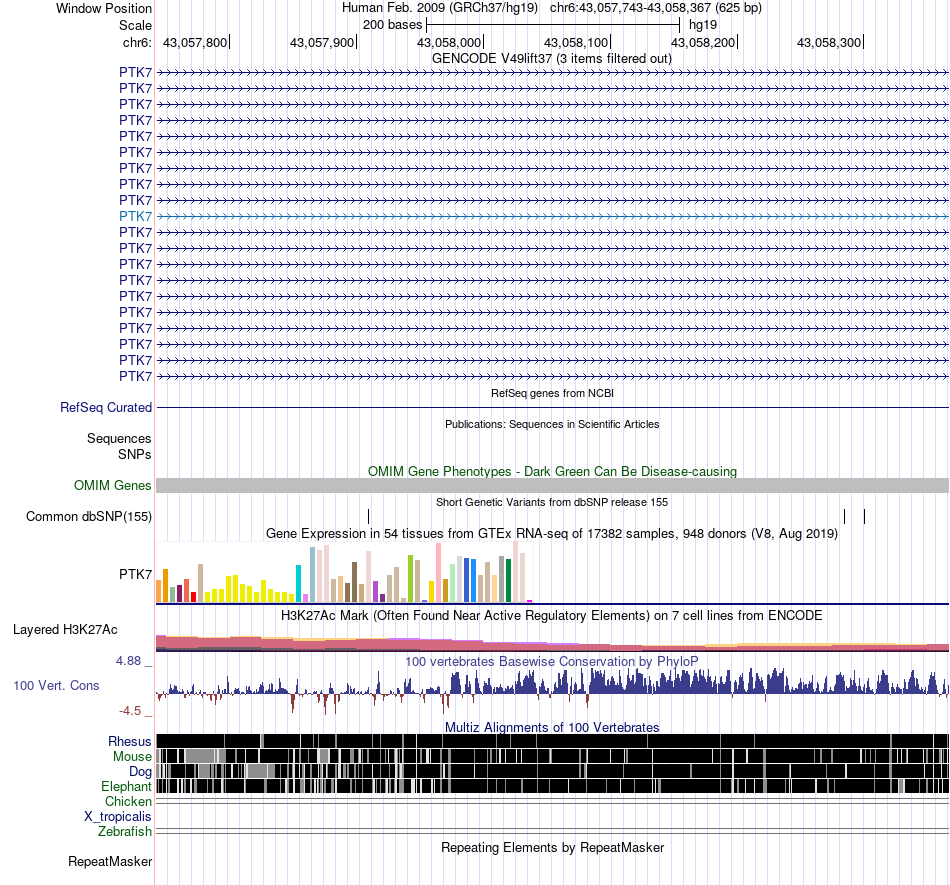Screen dimensions: 950x885
Task: Select the Scale track label
Action: 135,25
